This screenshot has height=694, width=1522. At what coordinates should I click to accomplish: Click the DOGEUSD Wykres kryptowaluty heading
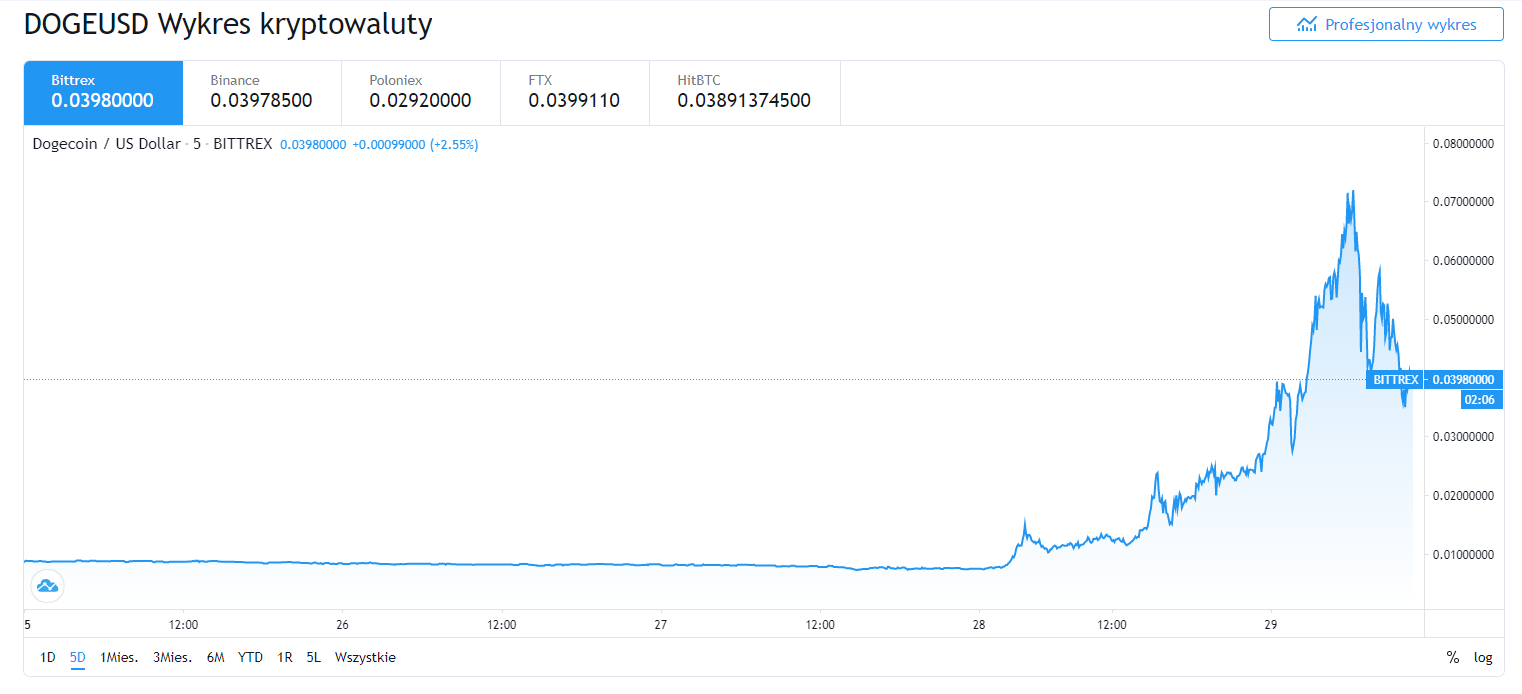pyautogui.click(x=228, y=24)
